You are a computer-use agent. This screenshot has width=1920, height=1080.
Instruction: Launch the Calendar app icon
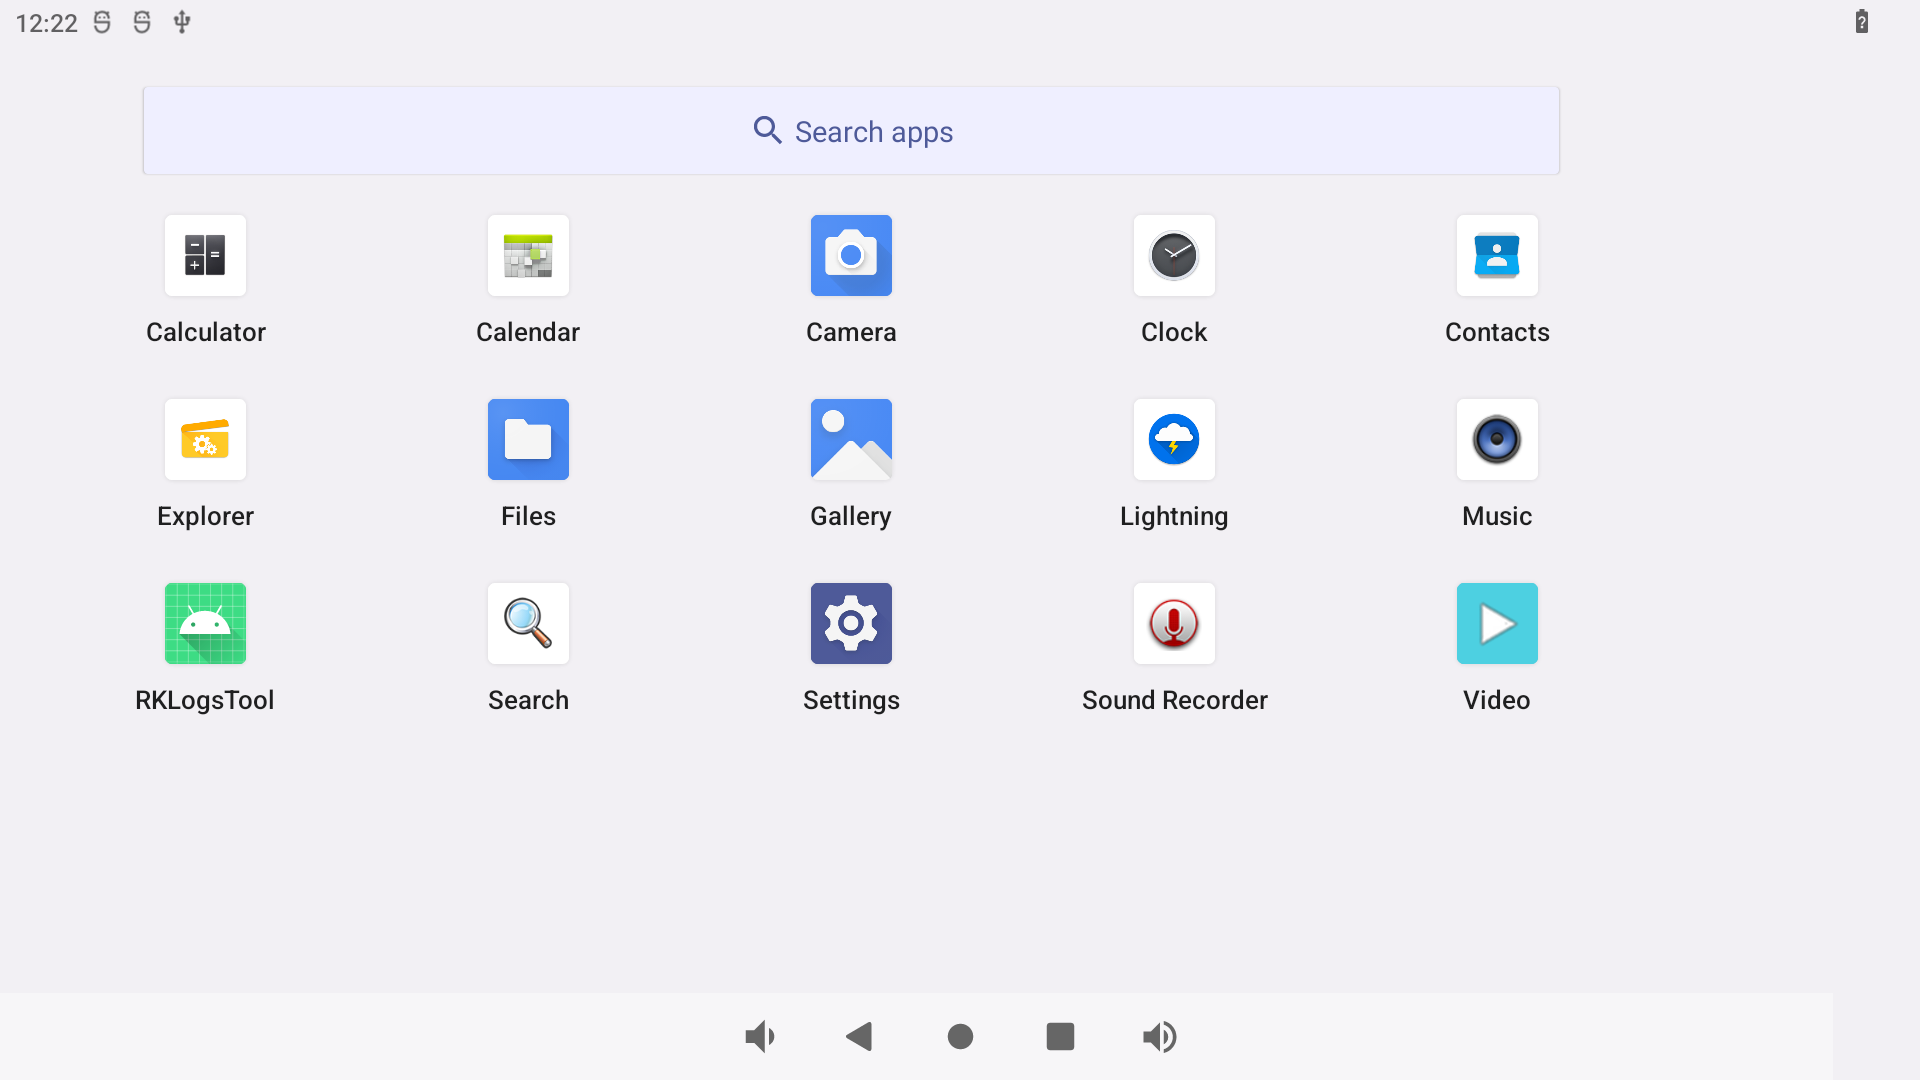tap(528, 255)
